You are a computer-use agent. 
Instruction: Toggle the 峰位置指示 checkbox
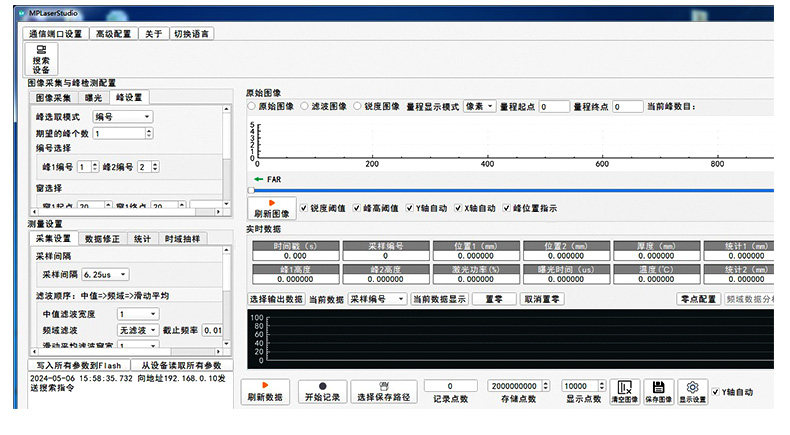pyautogui.click(x=507, y=208)
